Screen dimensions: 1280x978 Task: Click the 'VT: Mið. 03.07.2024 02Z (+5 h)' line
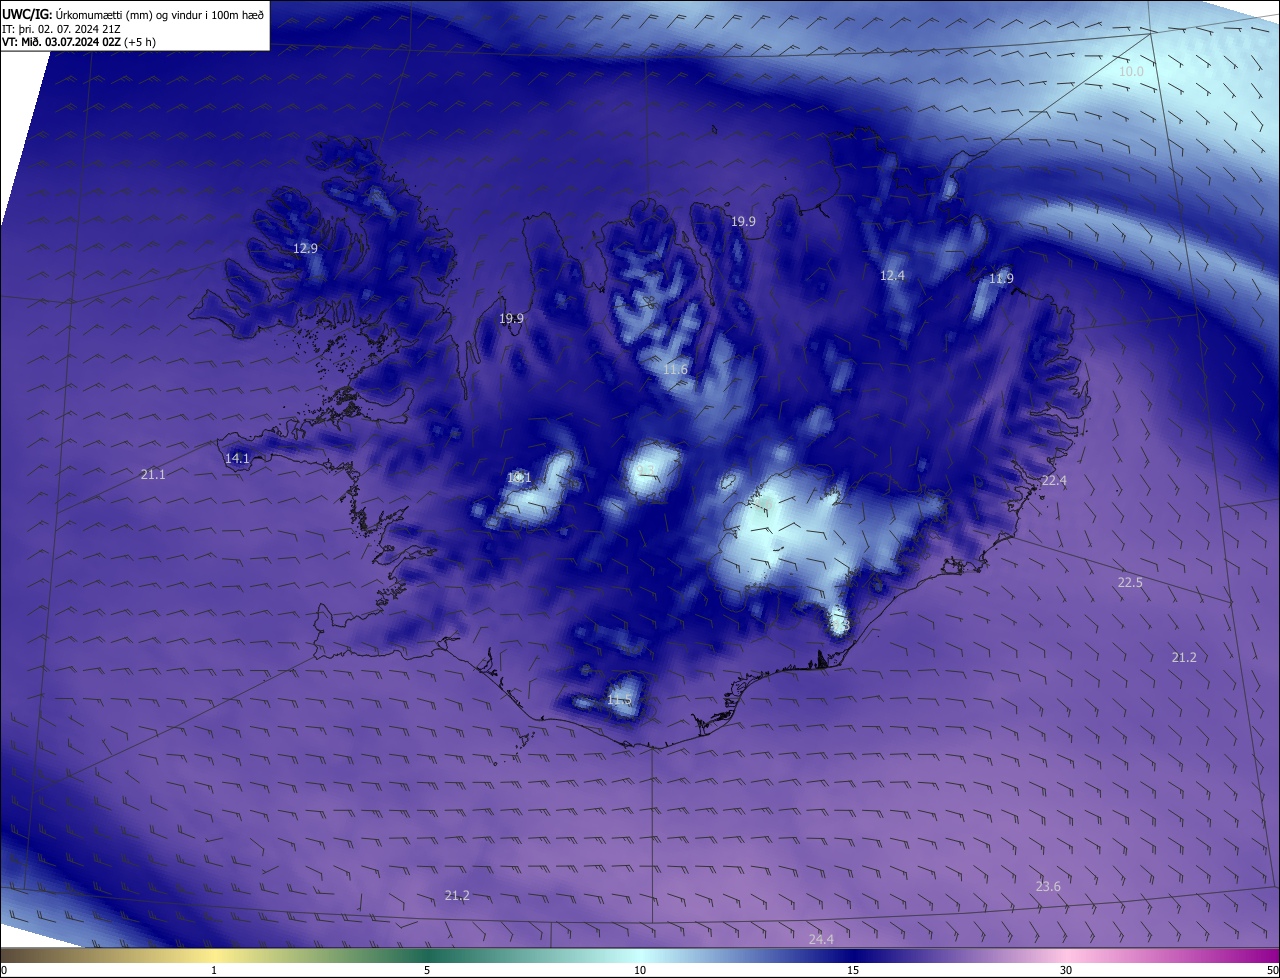(x=79, y=42)
